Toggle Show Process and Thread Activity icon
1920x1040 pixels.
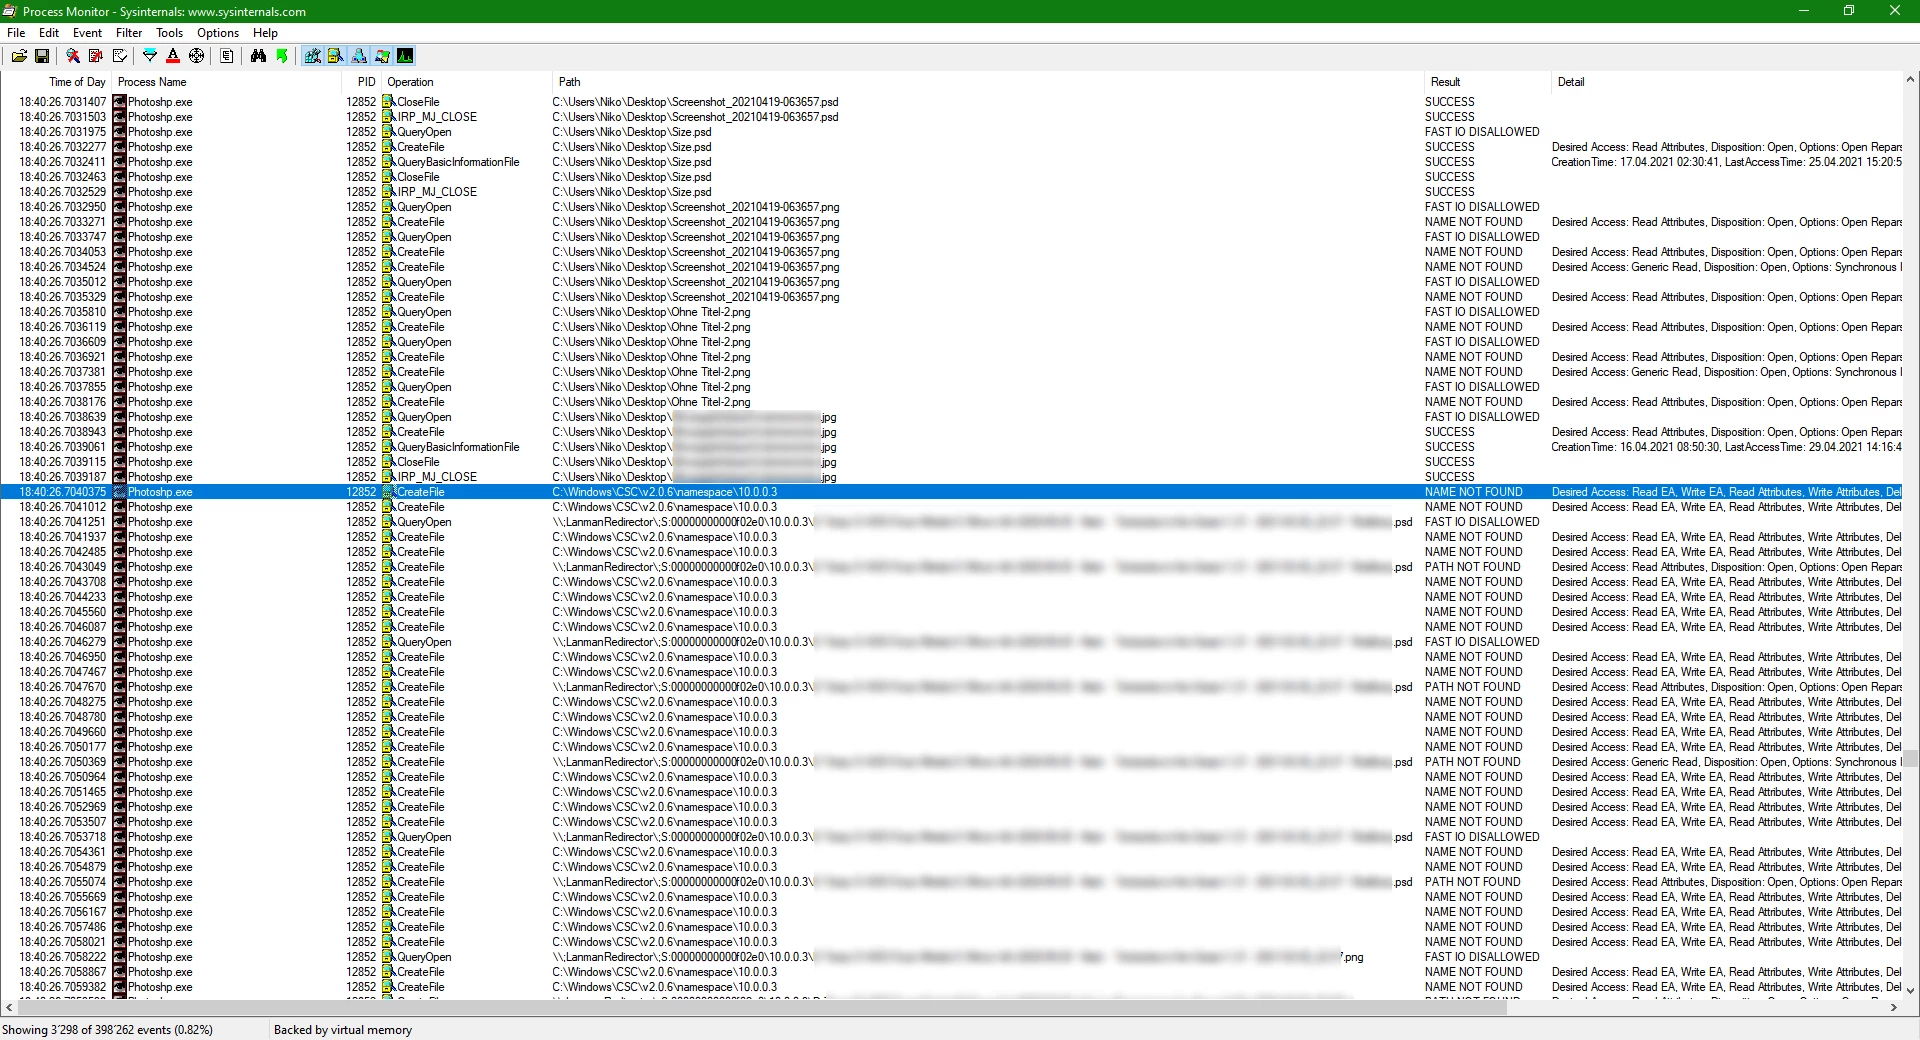(x=382, y=56)
